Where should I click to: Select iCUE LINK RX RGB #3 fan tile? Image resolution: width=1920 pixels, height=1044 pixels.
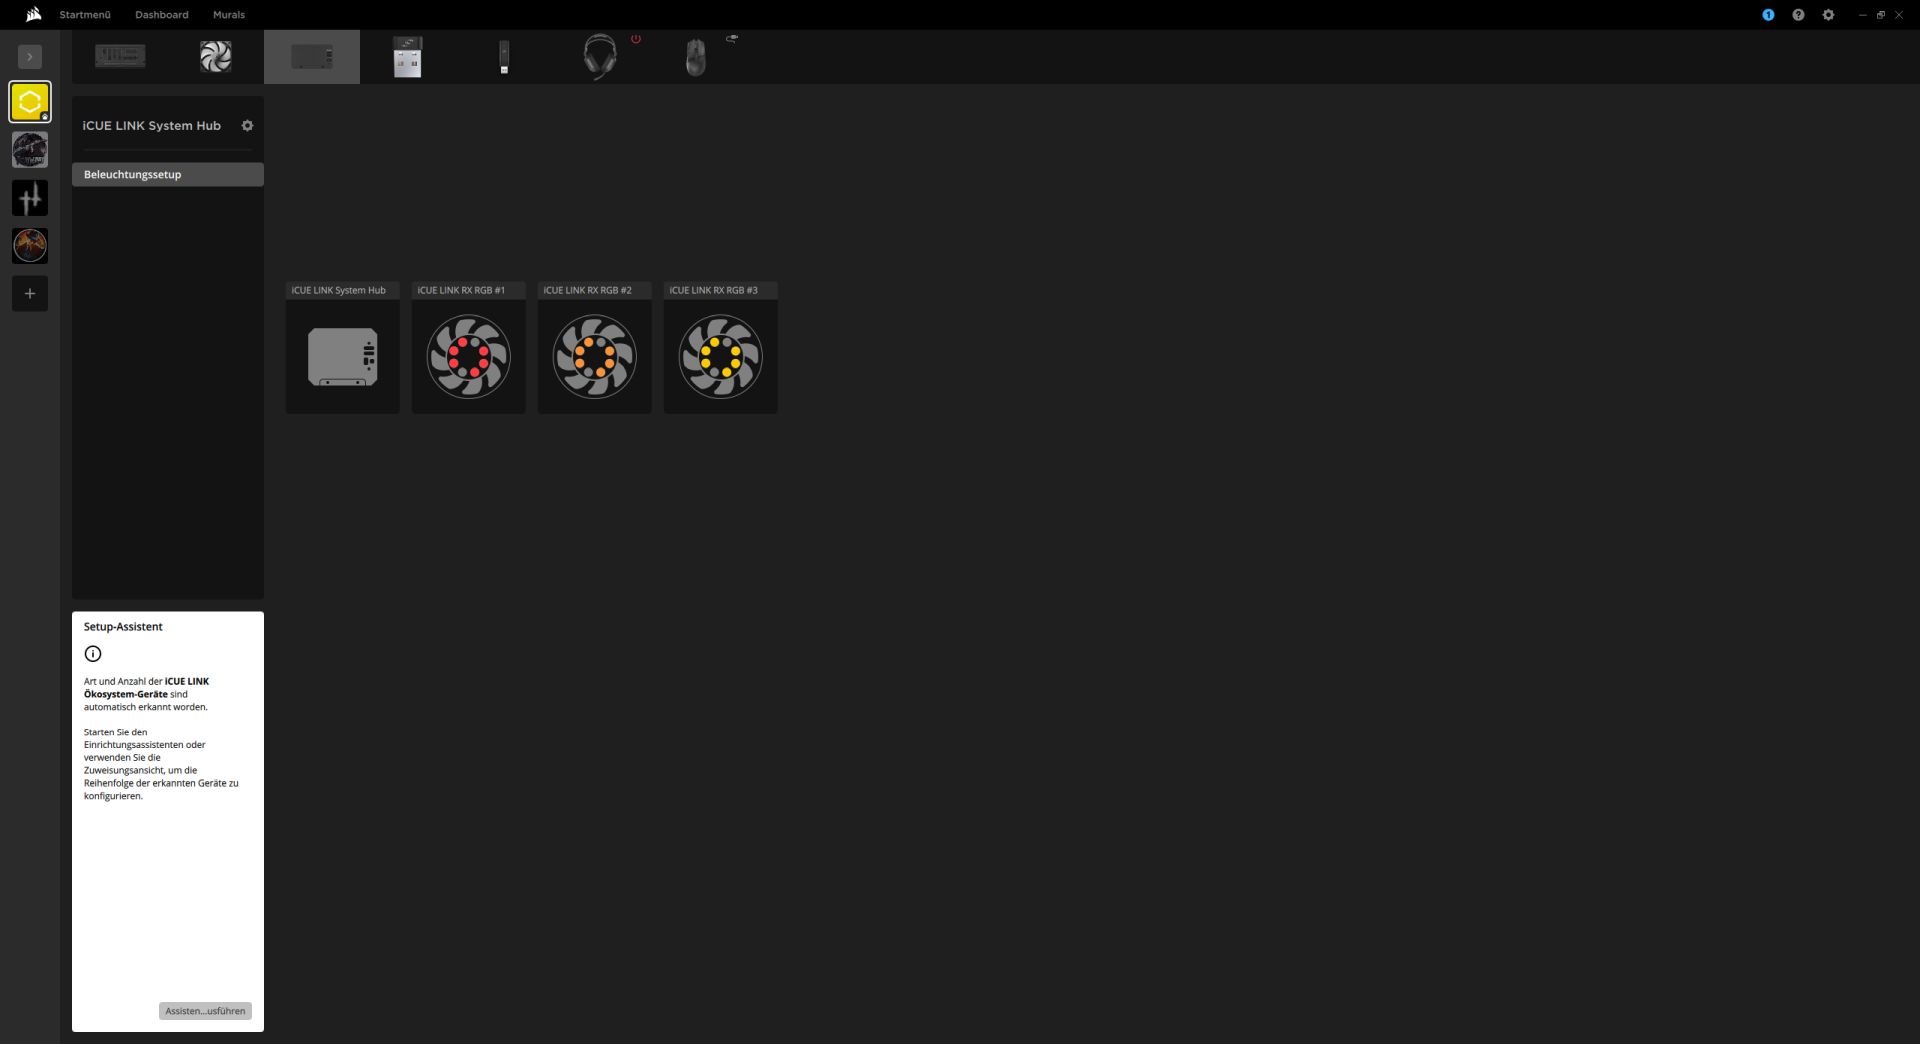[x=721, y=348]
